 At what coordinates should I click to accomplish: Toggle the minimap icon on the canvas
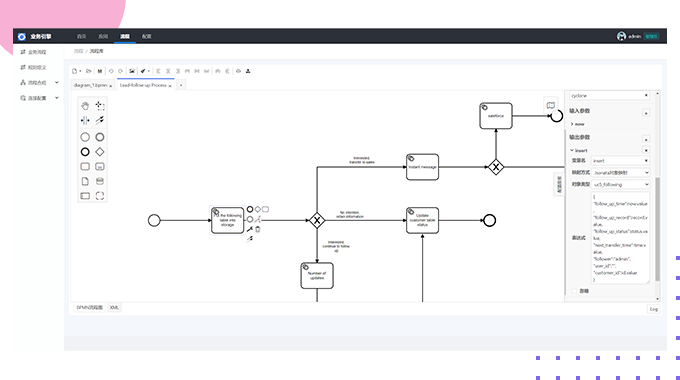pyautogui.click(x=551, y=105)
